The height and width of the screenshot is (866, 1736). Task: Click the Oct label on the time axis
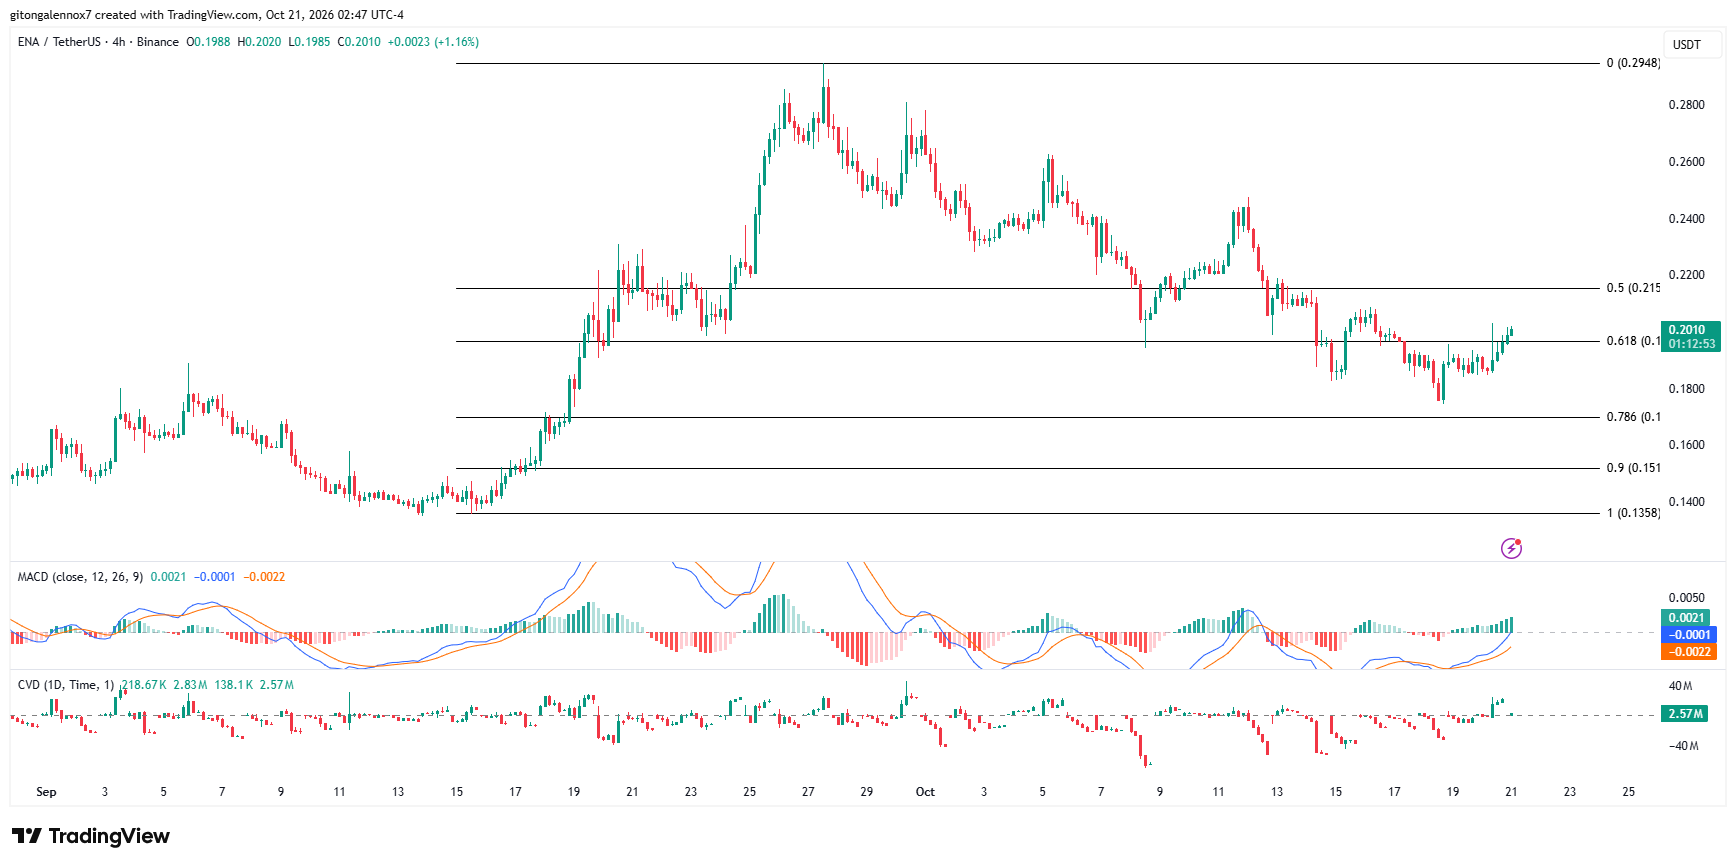[x=925, y=792]
